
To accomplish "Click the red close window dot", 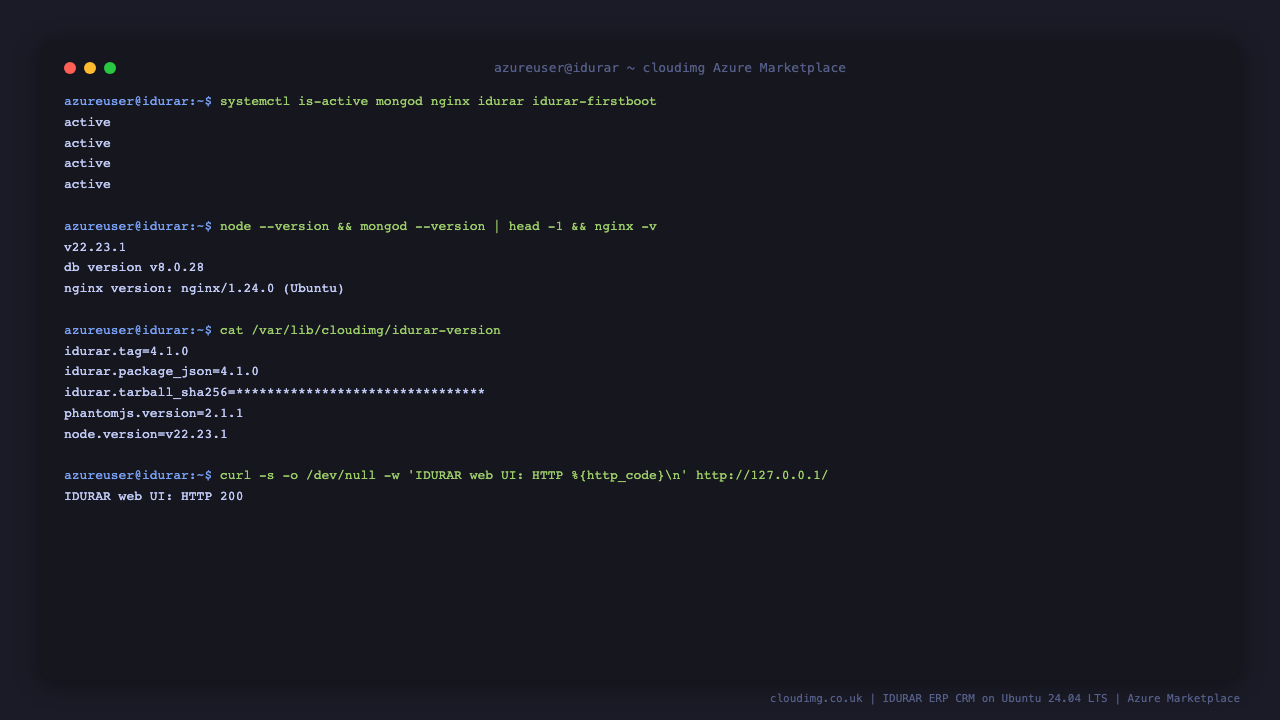I will tap(70, 68).
